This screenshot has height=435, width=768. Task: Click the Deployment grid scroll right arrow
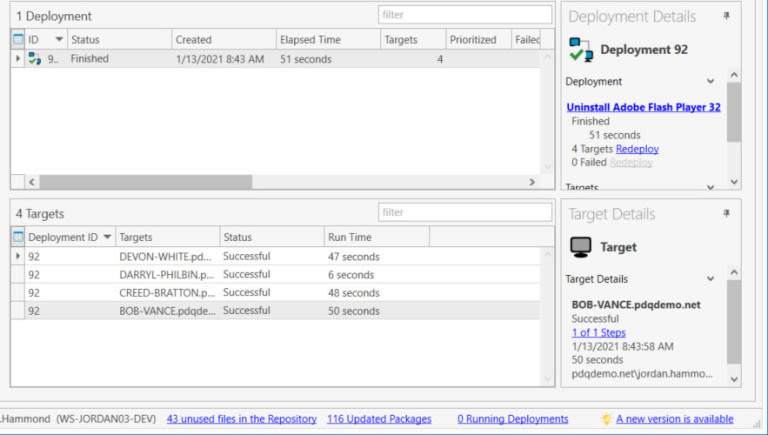[532, 182]
